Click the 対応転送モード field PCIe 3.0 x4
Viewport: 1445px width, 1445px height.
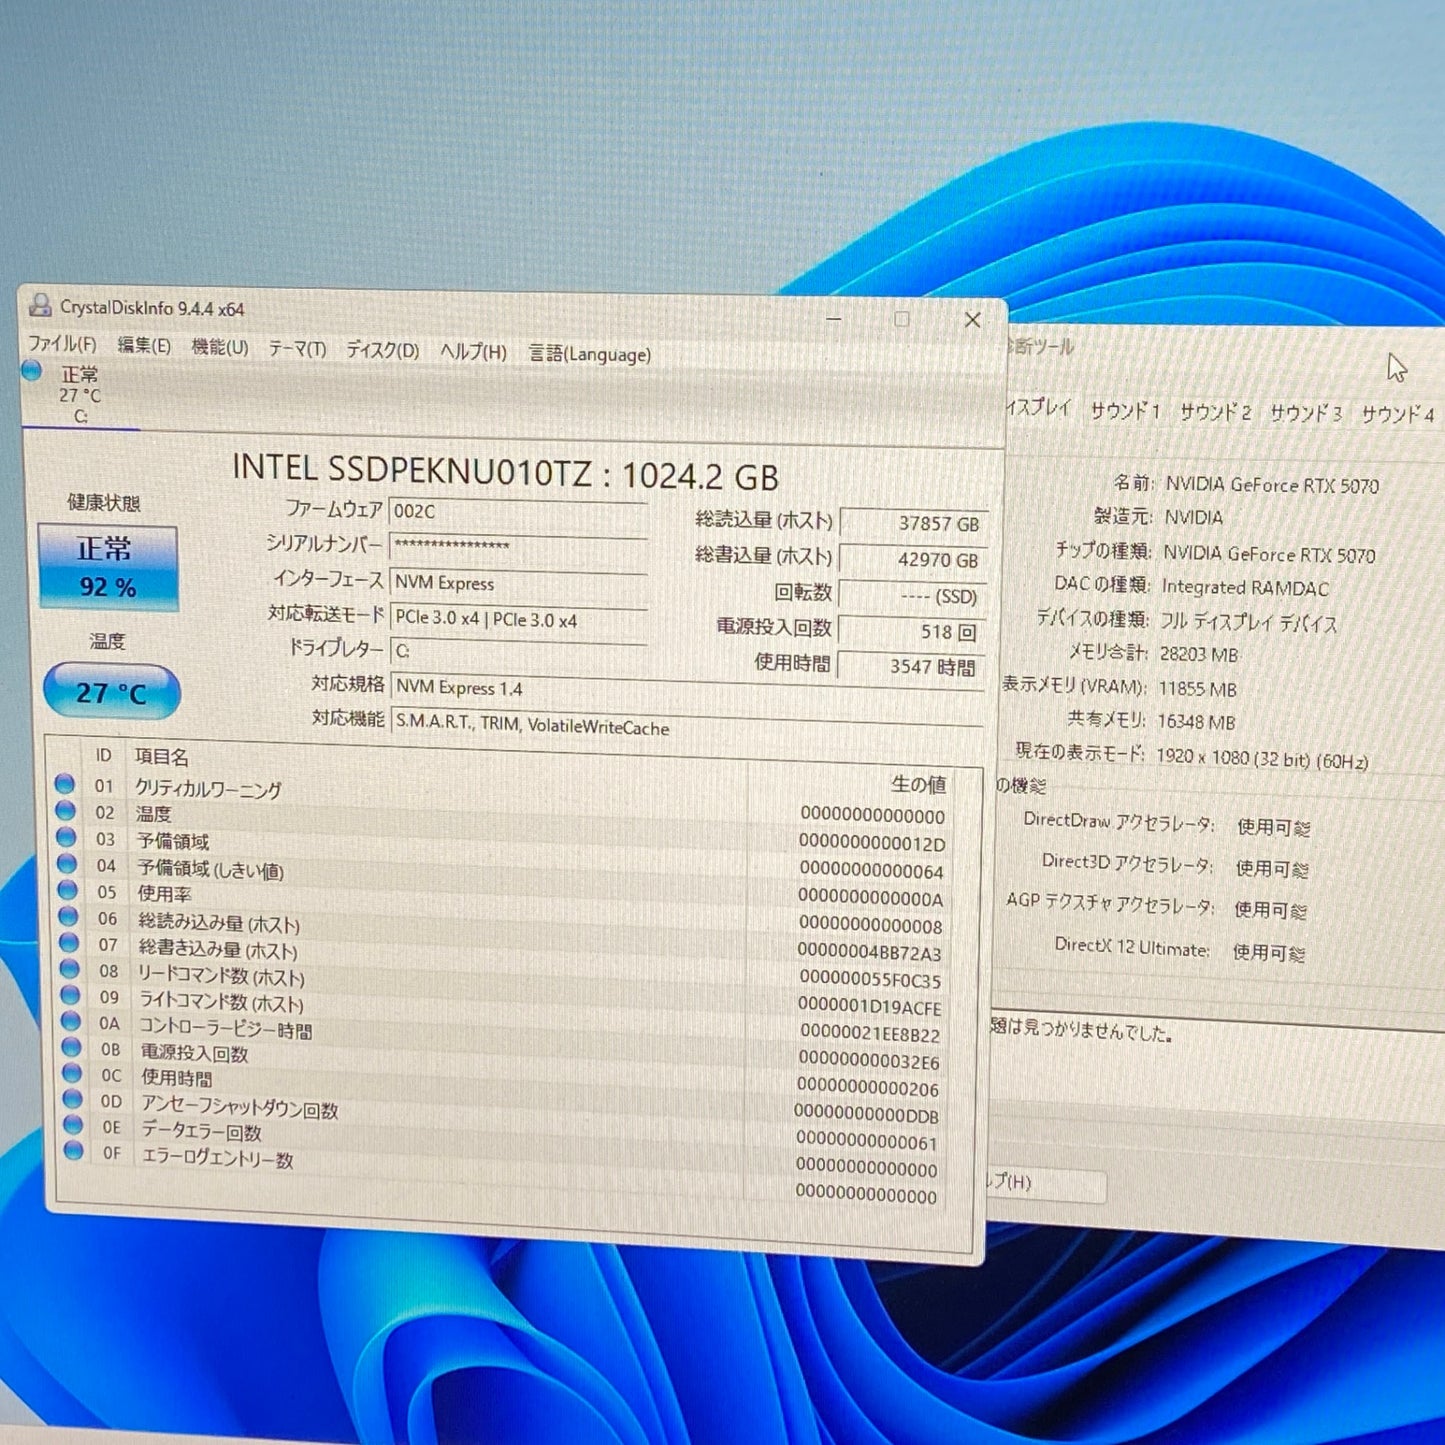[x=518, y=619]
